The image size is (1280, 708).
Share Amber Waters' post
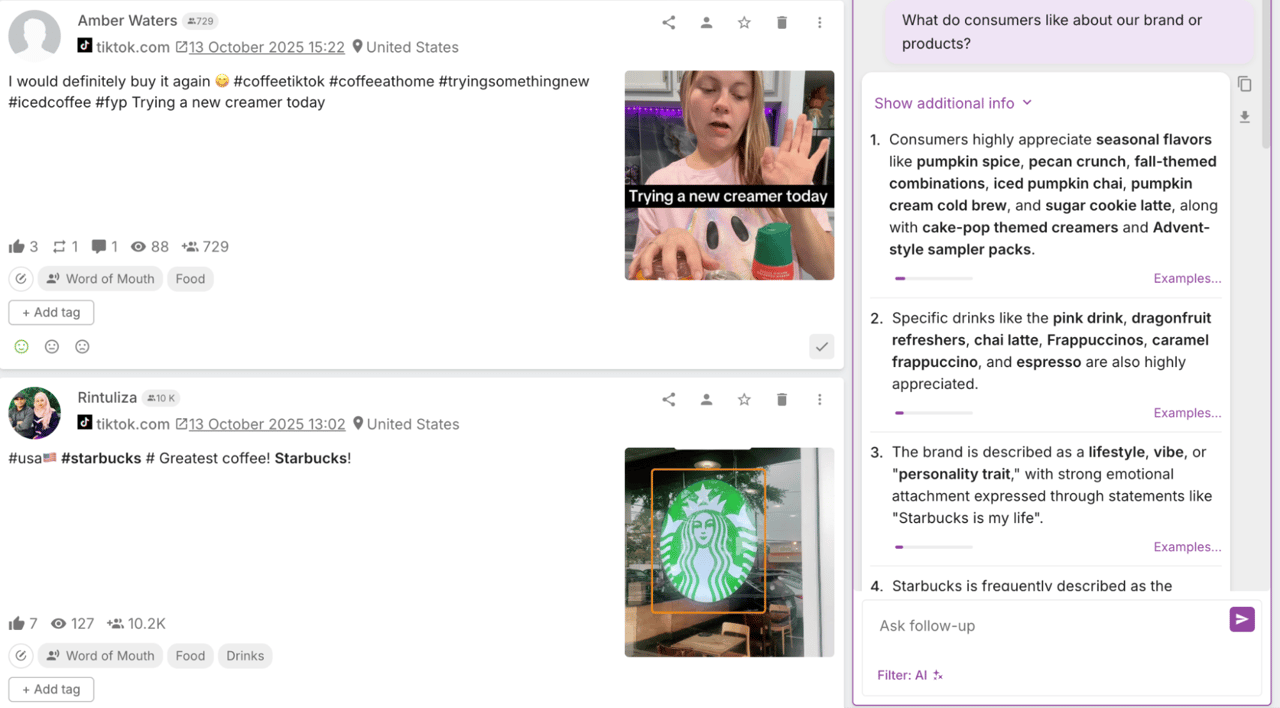coord(668,23)
